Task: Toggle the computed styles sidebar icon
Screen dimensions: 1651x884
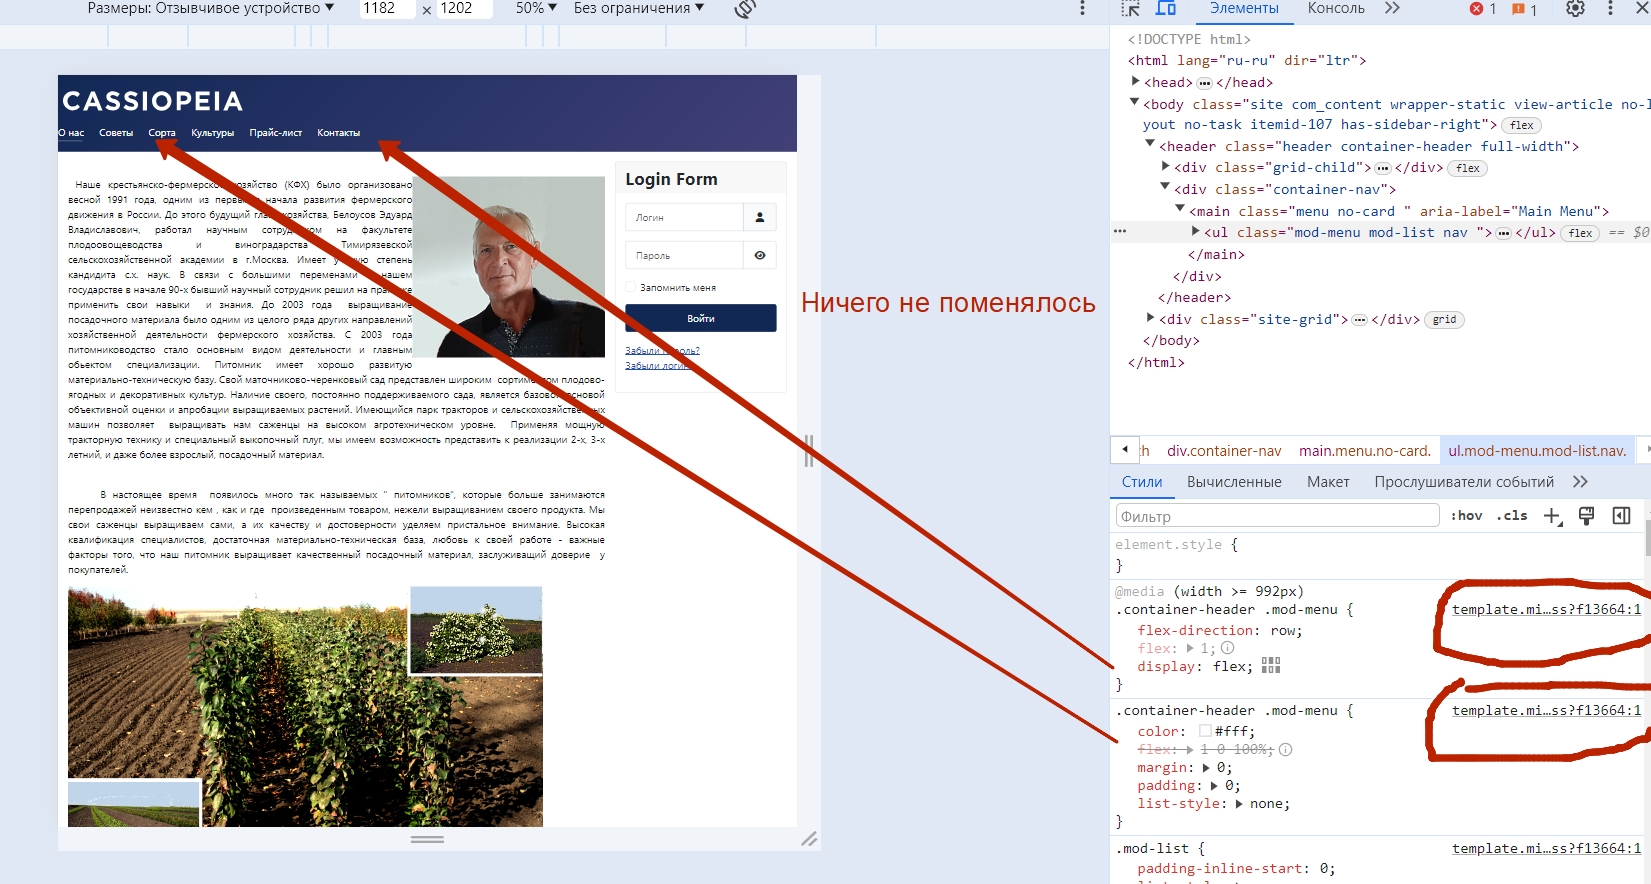Action: pyautogui.click(x=1621, y=516)
